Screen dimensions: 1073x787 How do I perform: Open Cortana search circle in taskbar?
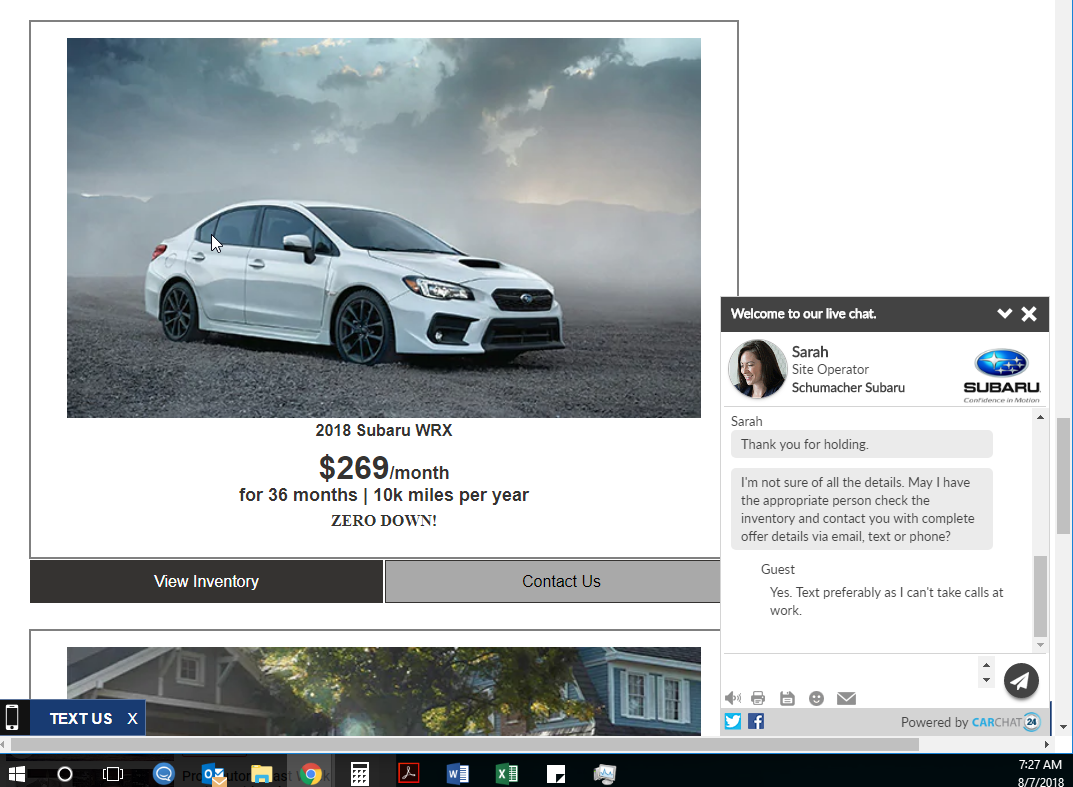64,774
